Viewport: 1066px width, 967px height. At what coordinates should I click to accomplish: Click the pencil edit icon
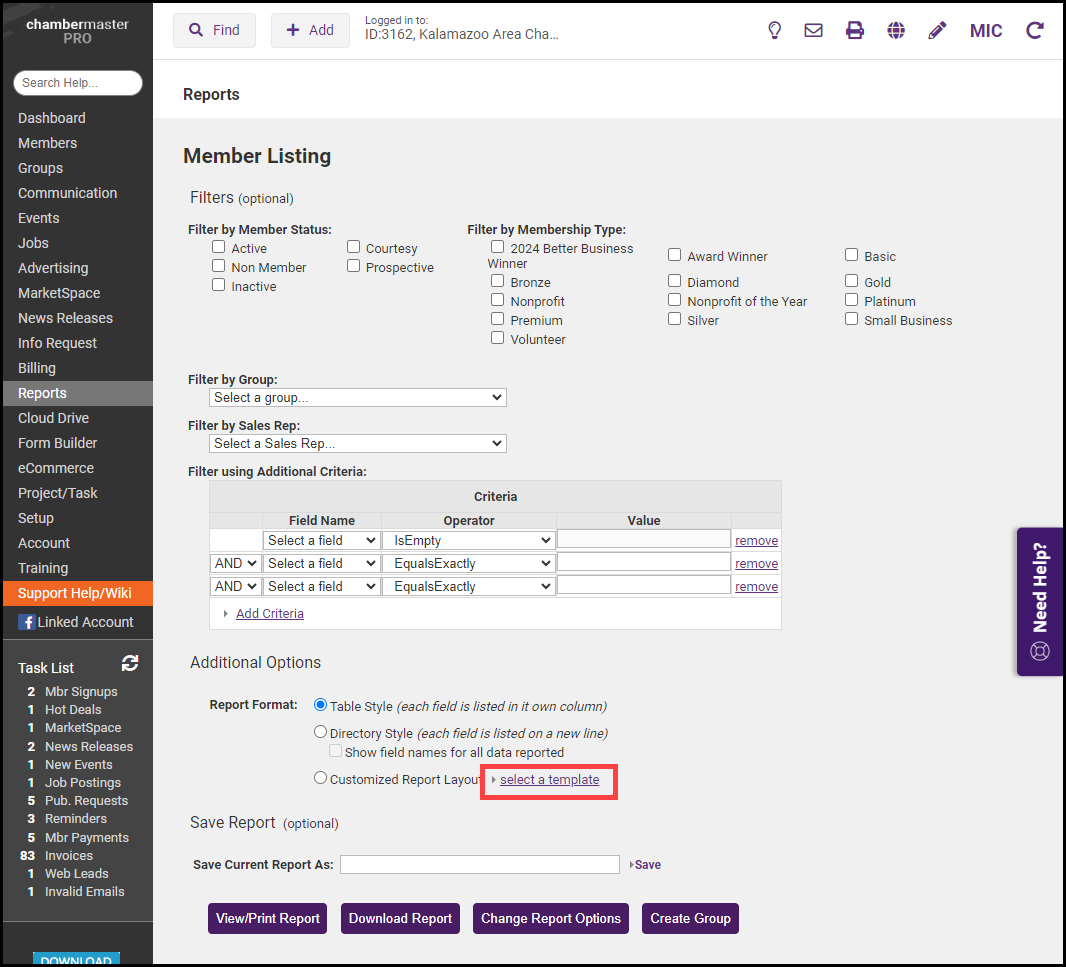click(937, 31)
